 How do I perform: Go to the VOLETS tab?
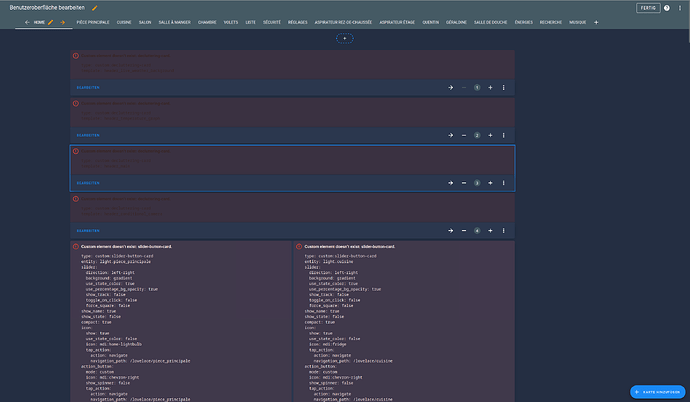point(231,22)
